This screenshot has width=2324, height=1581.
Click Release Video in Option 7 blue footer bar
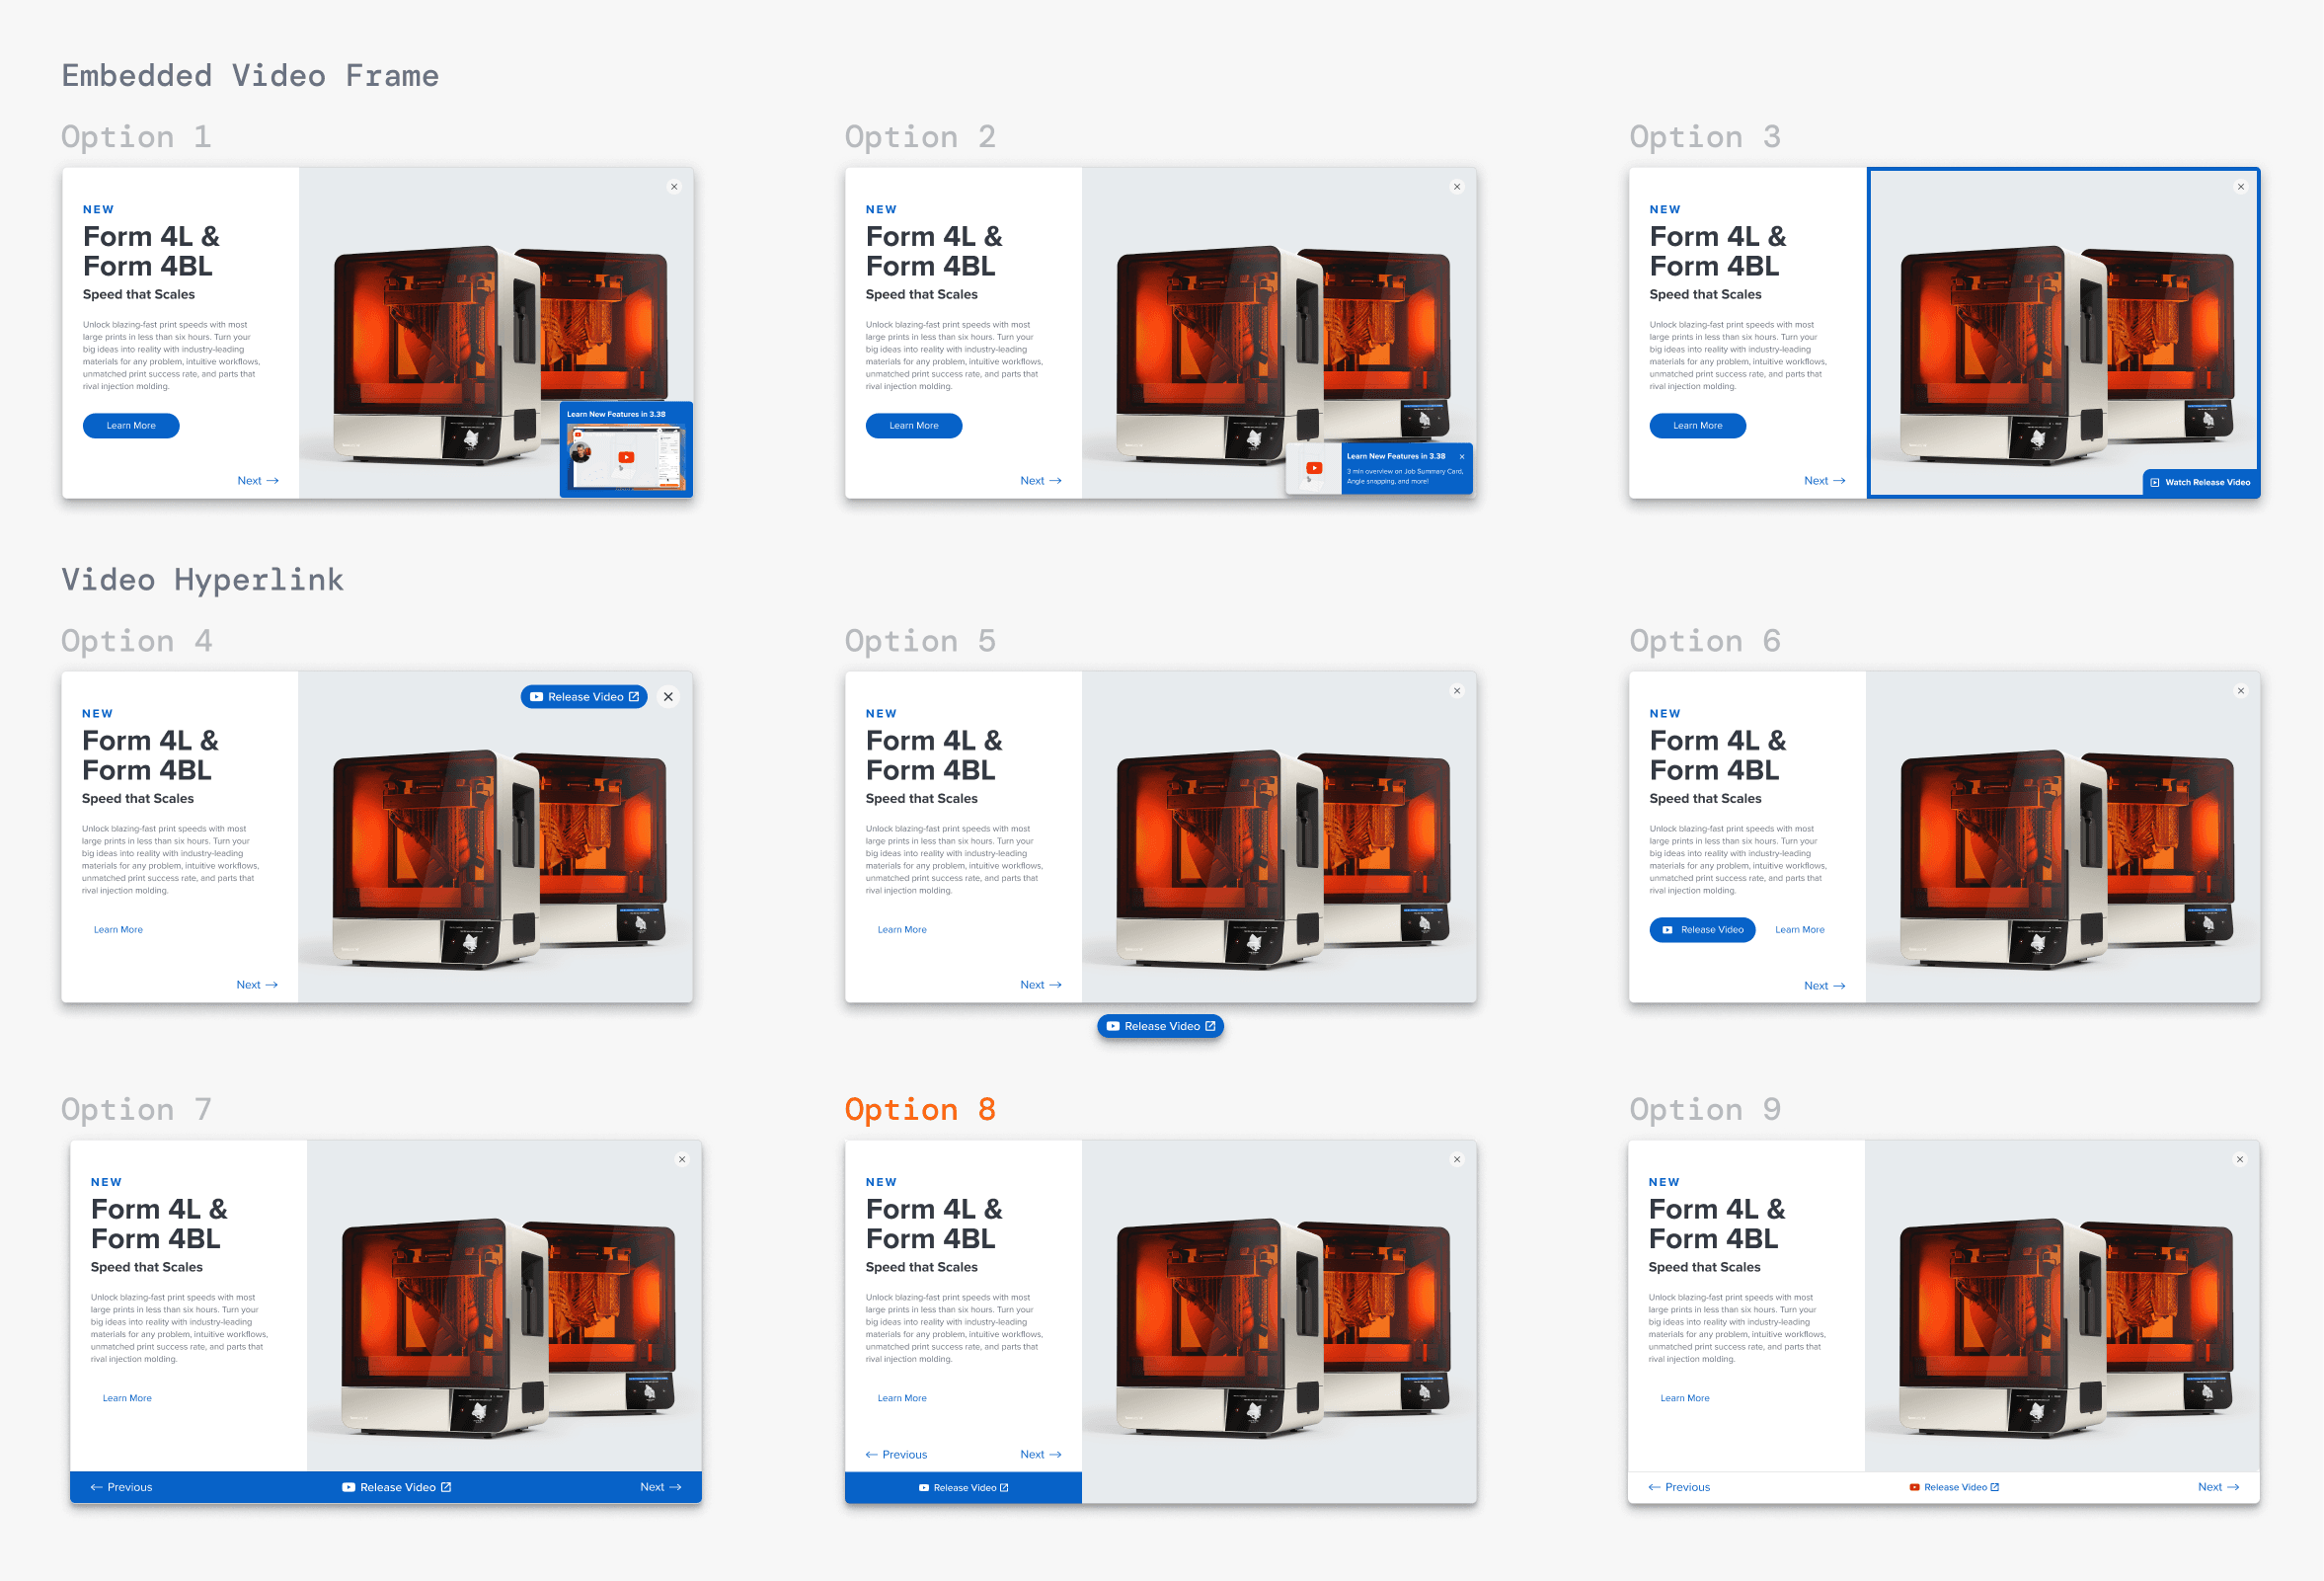[x=396, y=1487]
